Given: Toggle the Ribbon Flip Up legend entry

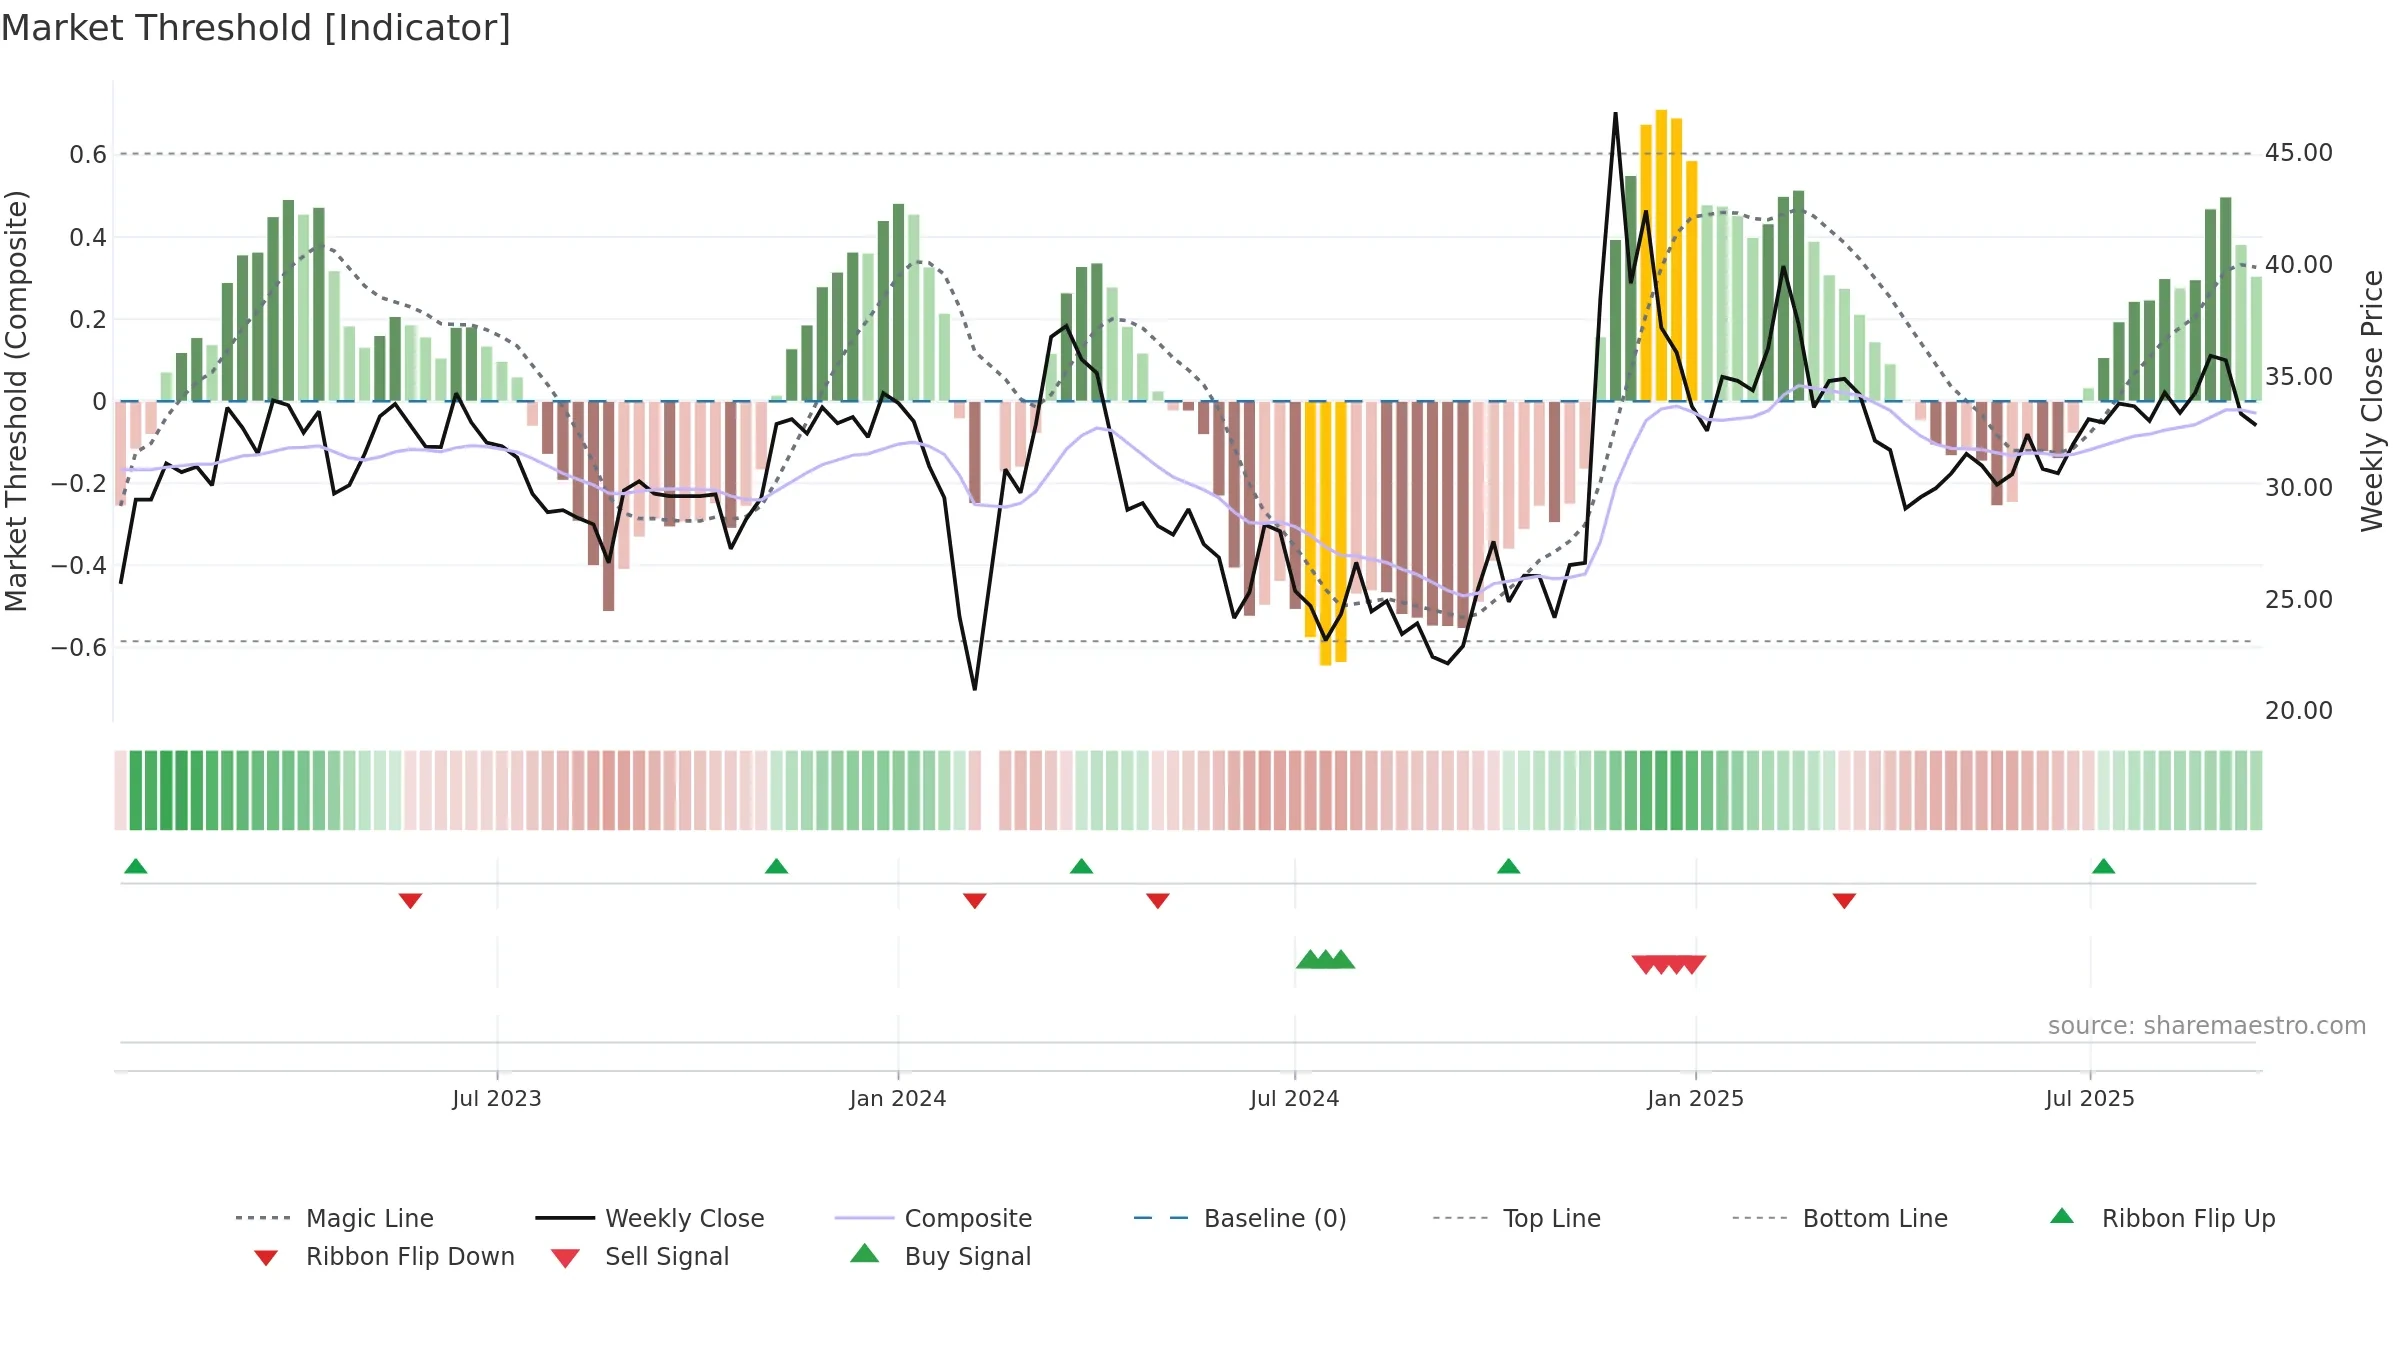Looking at the screenshot, I should 2162,1218.
